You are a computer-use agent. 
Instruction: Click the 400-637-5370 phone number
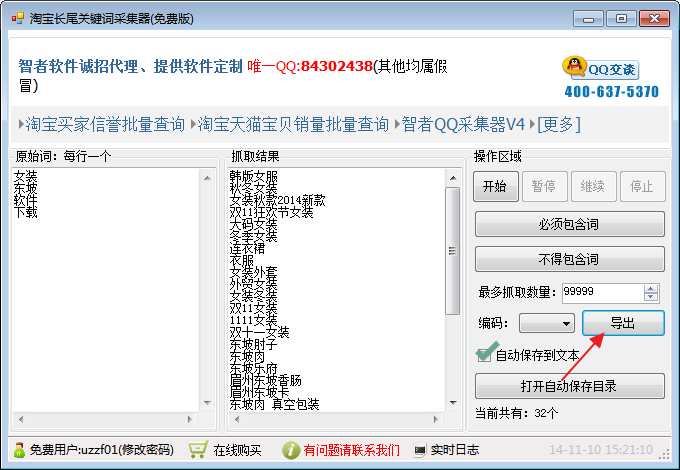coord(611,92)
